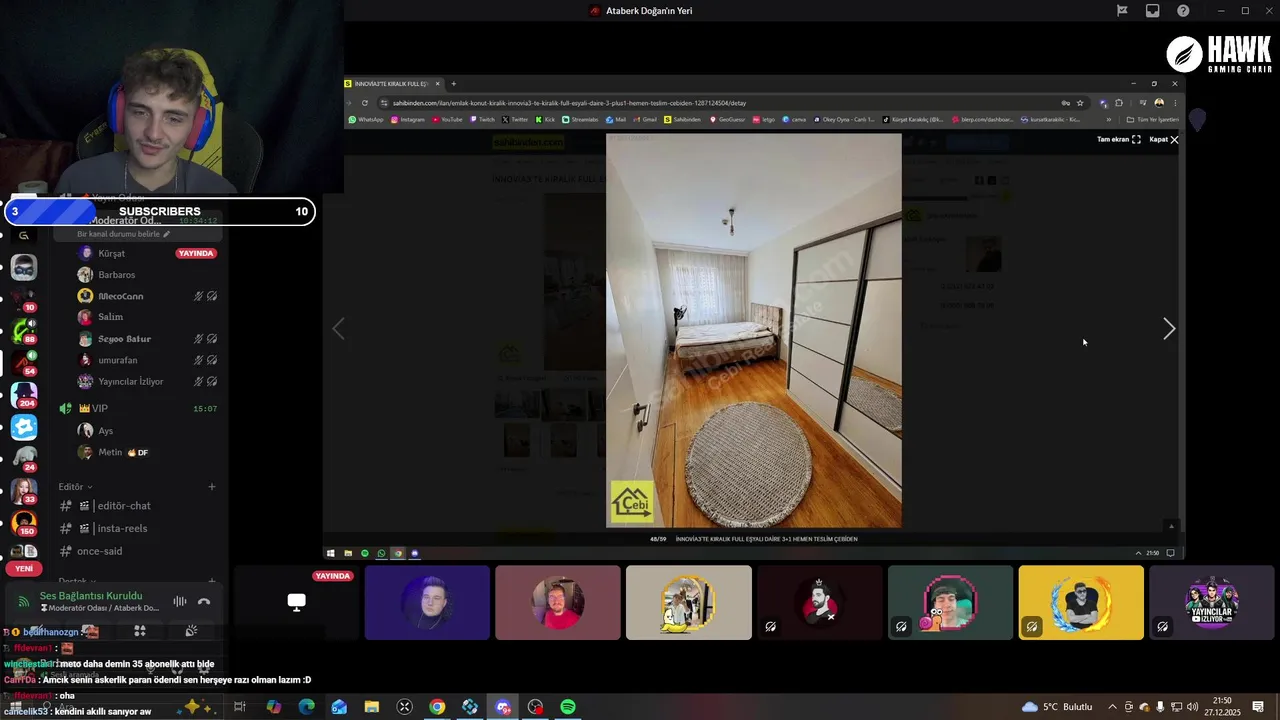This screenshot has width=1280, height=720.
Task: Close the INNOVIA3'TE KIRALIK browser tab
Action: tap(437, 84)
